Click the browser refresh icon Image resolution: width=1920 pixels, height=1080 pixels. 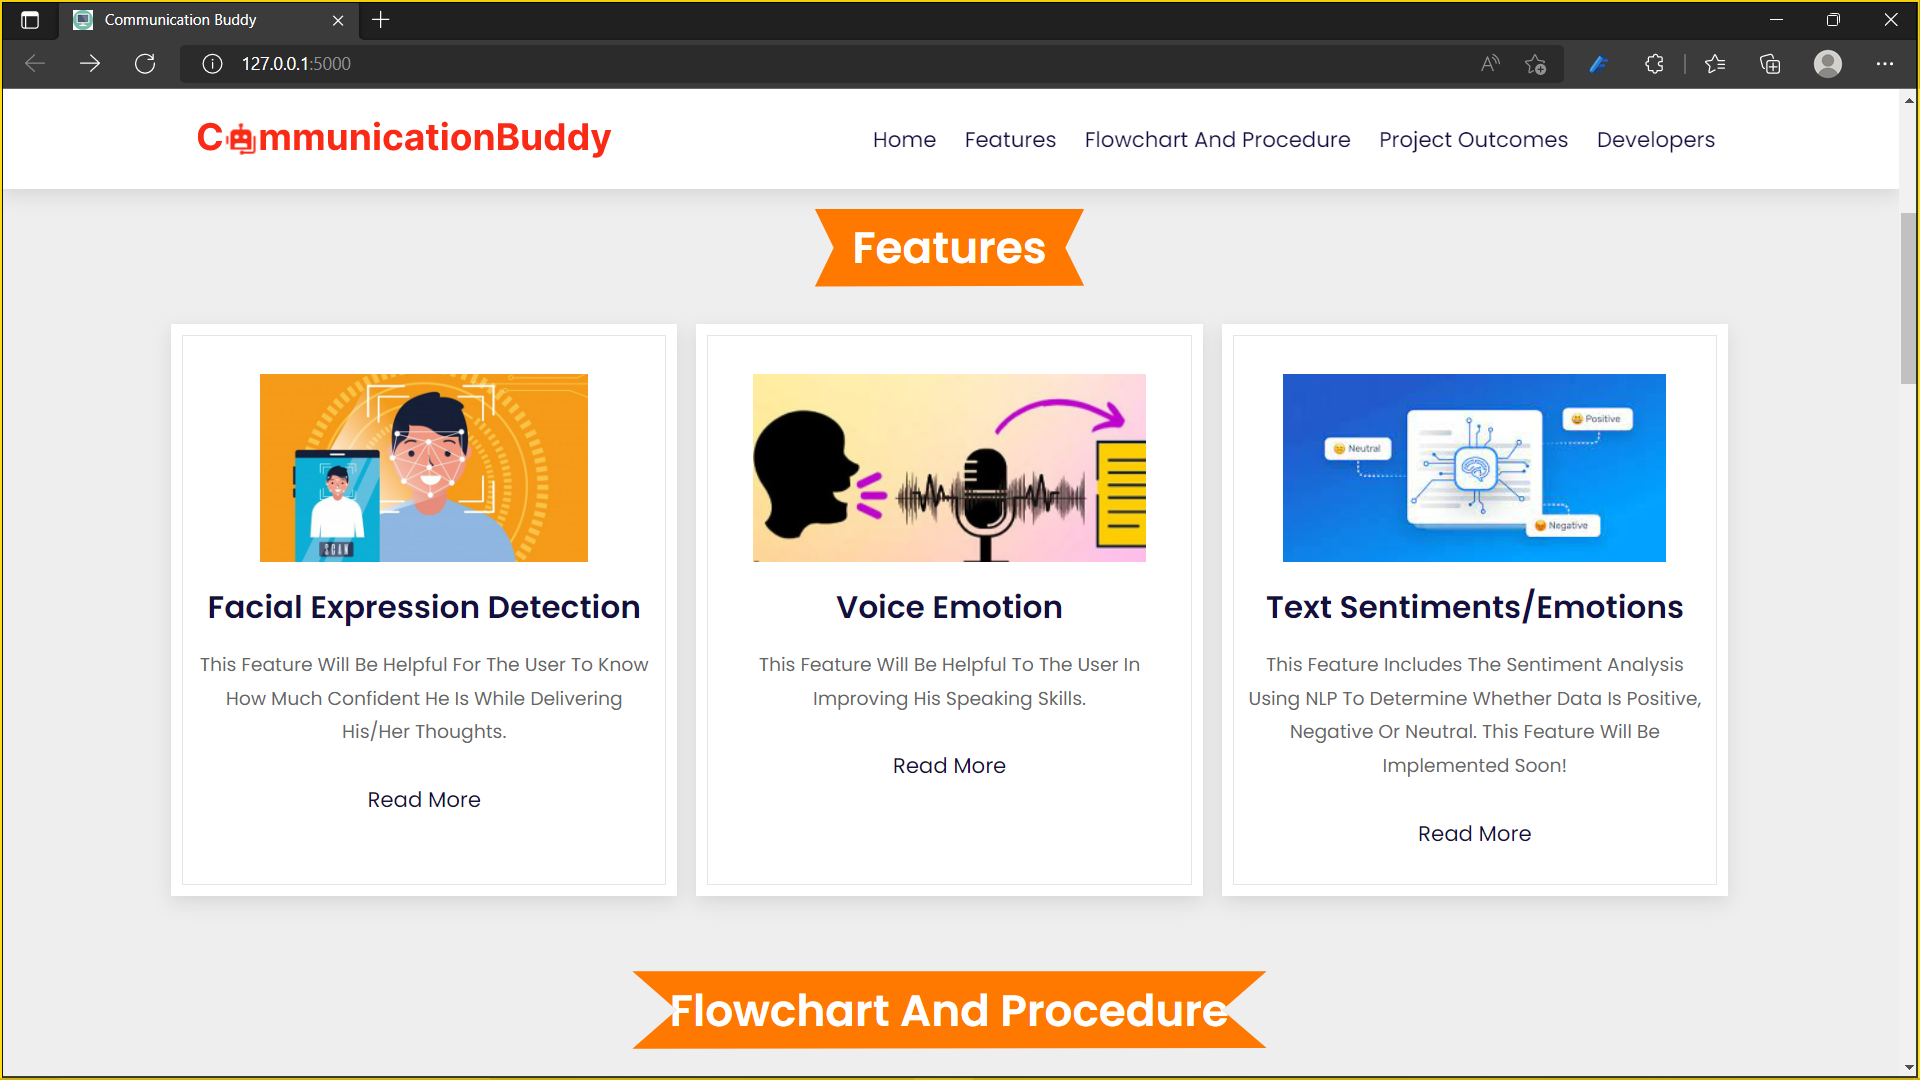(x=145, y=64)
